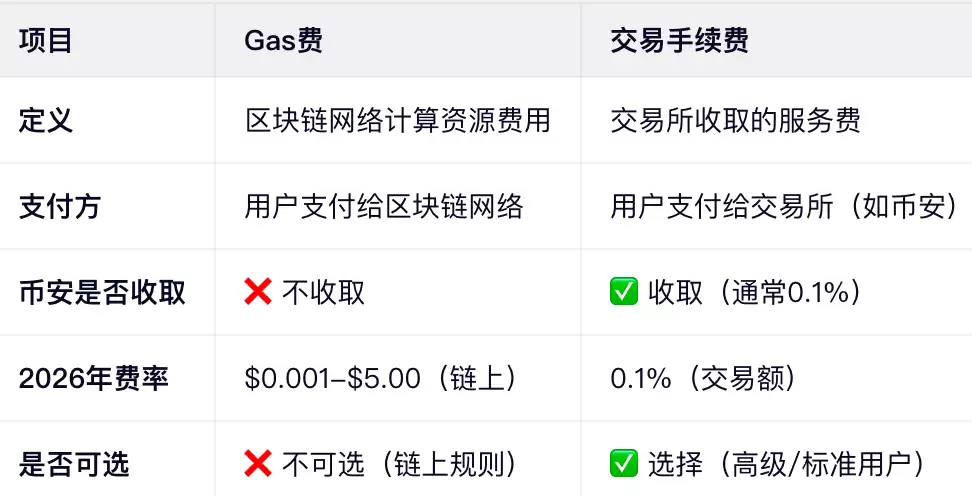Click the red X beside 不可选（链上规则）
Image resolution: width=972 pixels, height=496 pixels.
click(258, 464)
